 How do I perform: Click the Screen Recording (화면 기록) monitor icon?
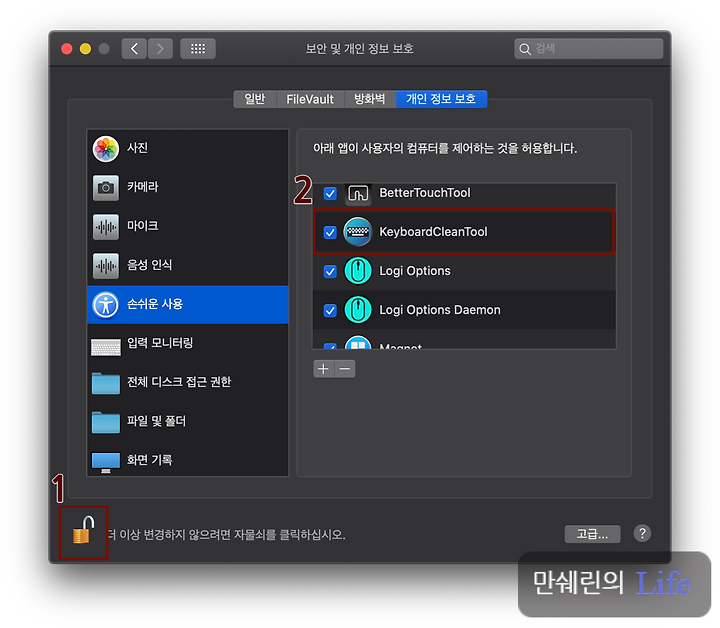point(106,462)
